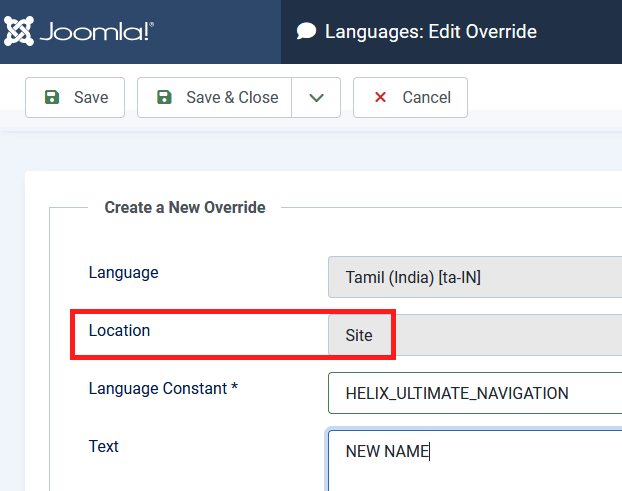Screen dimensions: 622x491
Task: Click the Tamil (India) [ta-IN] language field
Action: [x=475, y=277]
